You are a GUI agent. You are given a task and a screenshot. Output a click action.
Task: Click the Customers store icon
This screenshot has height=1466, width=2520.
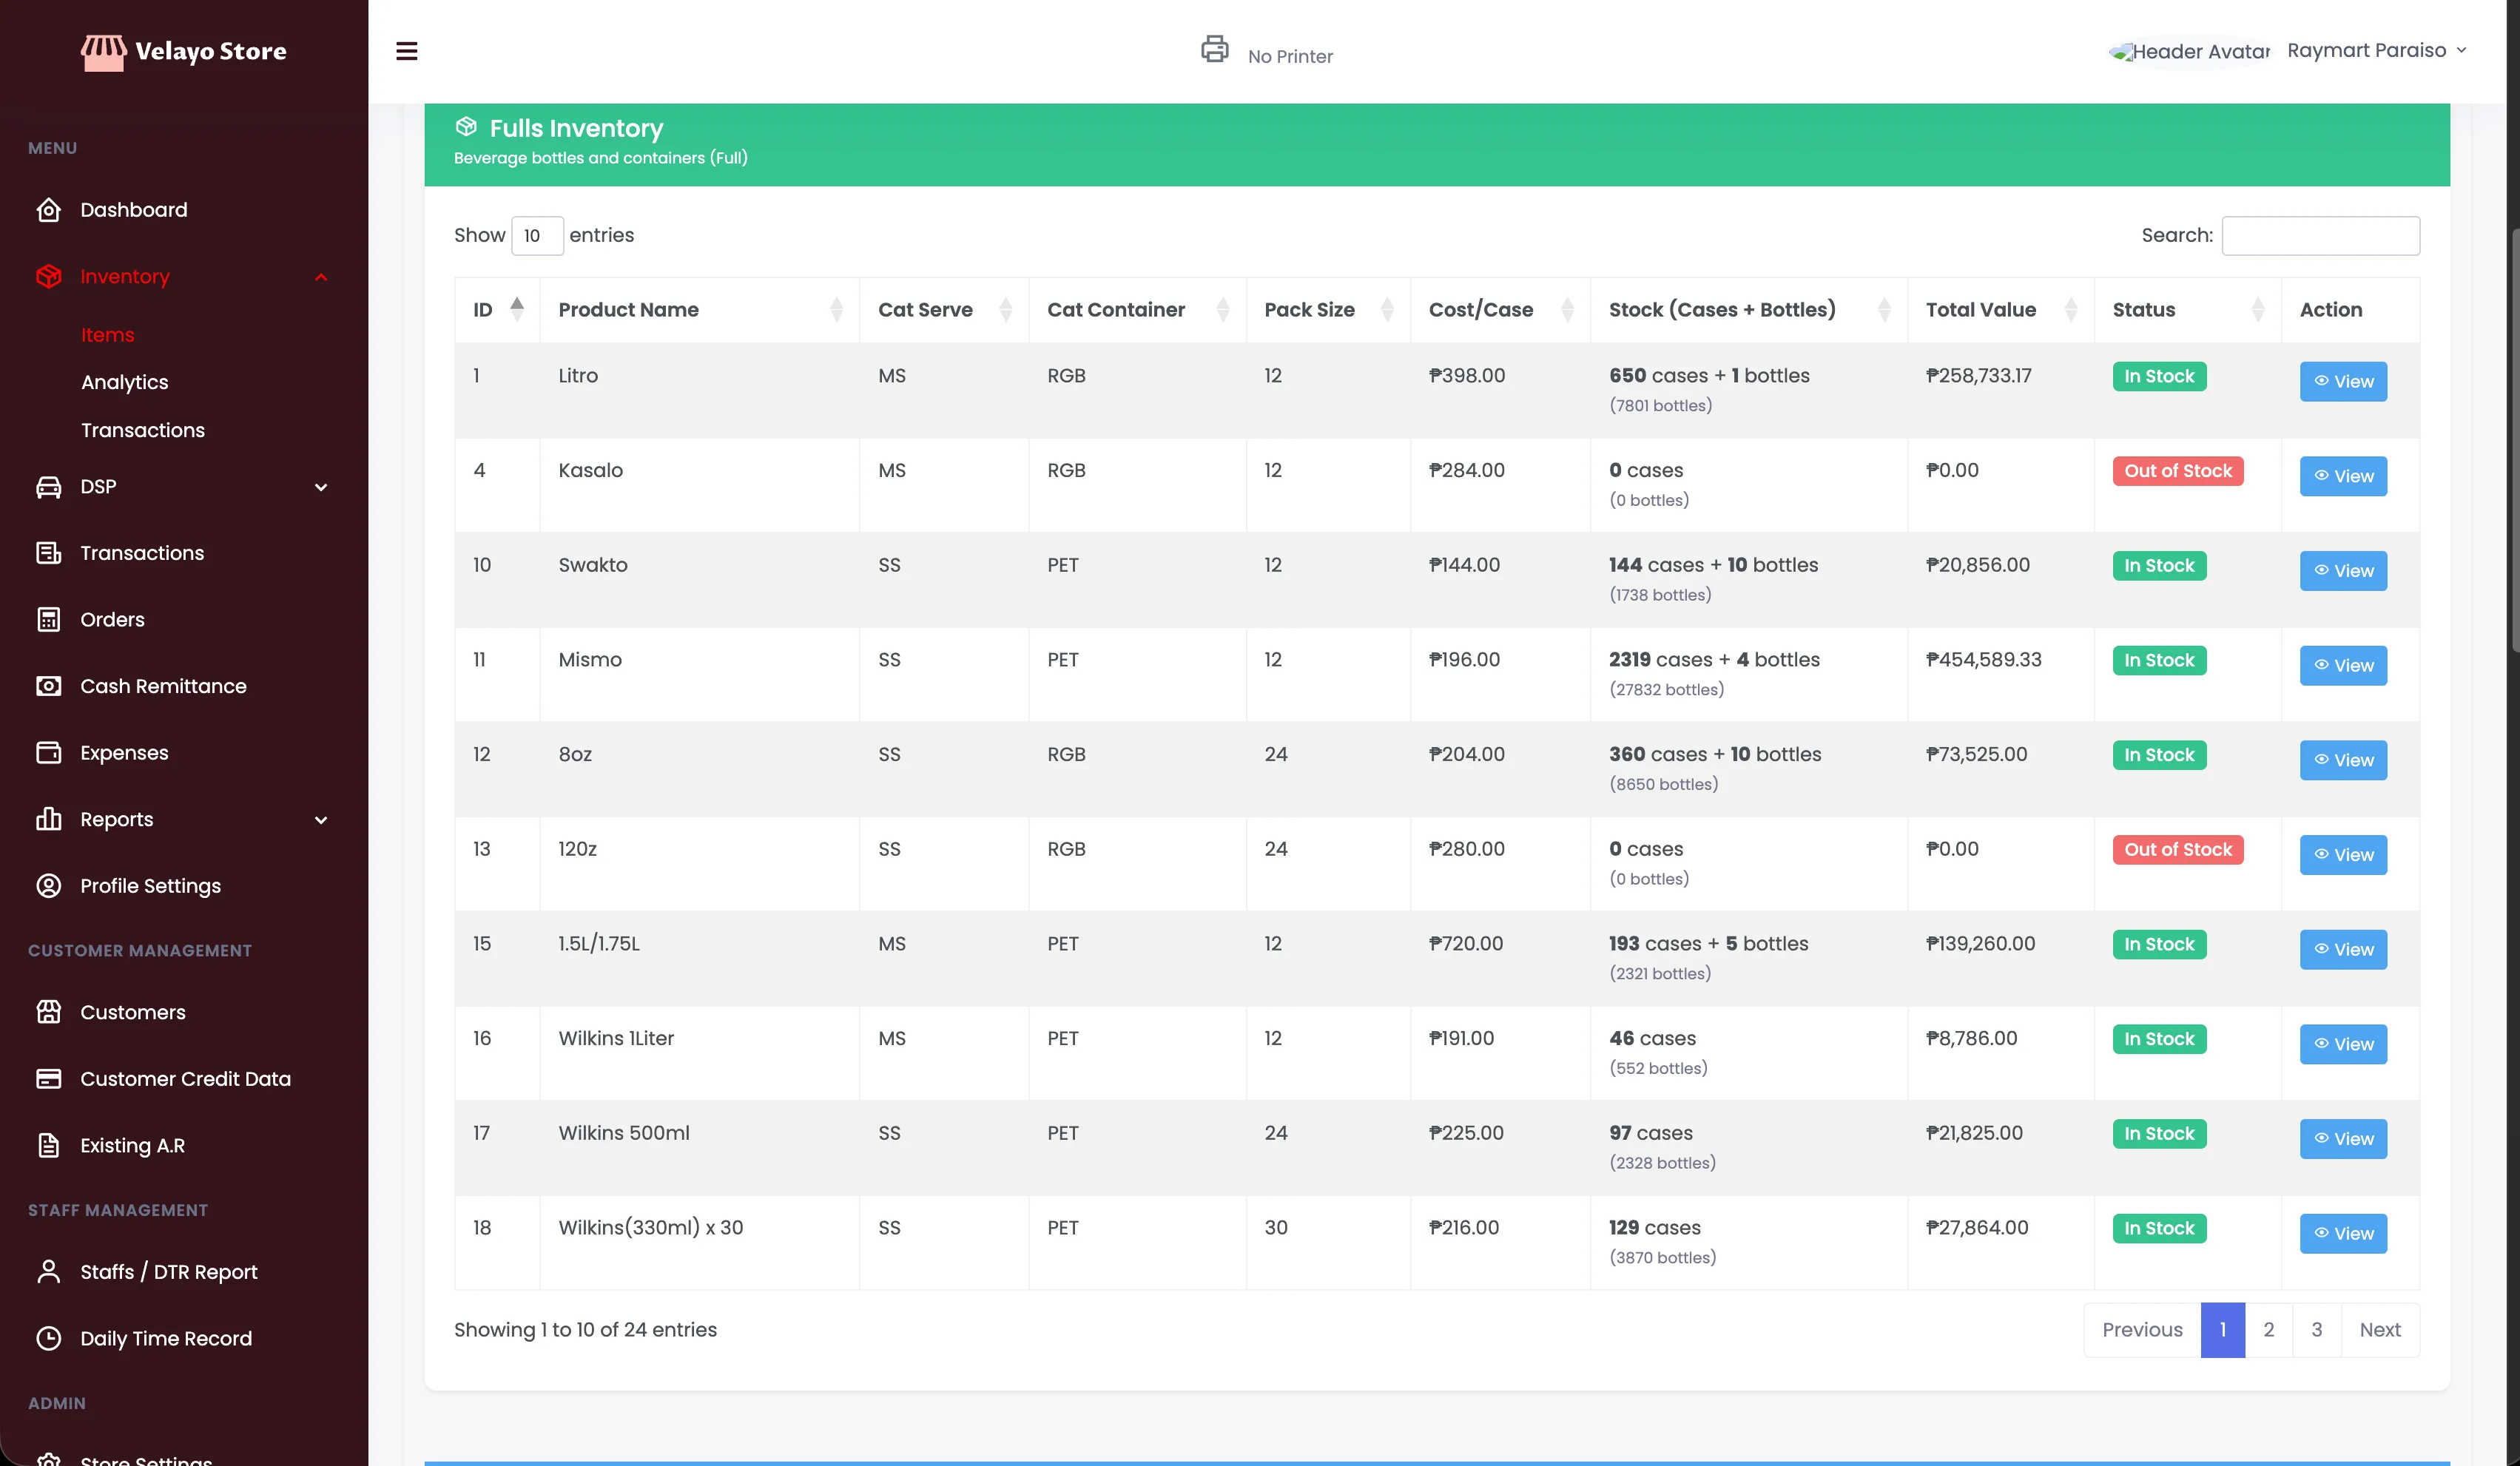[x=48, y=1012]
